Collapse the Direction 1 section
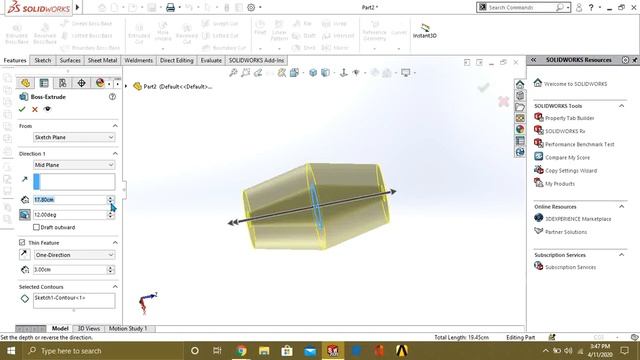Screen dimensions: 640x360 click(x=115, y=153)
